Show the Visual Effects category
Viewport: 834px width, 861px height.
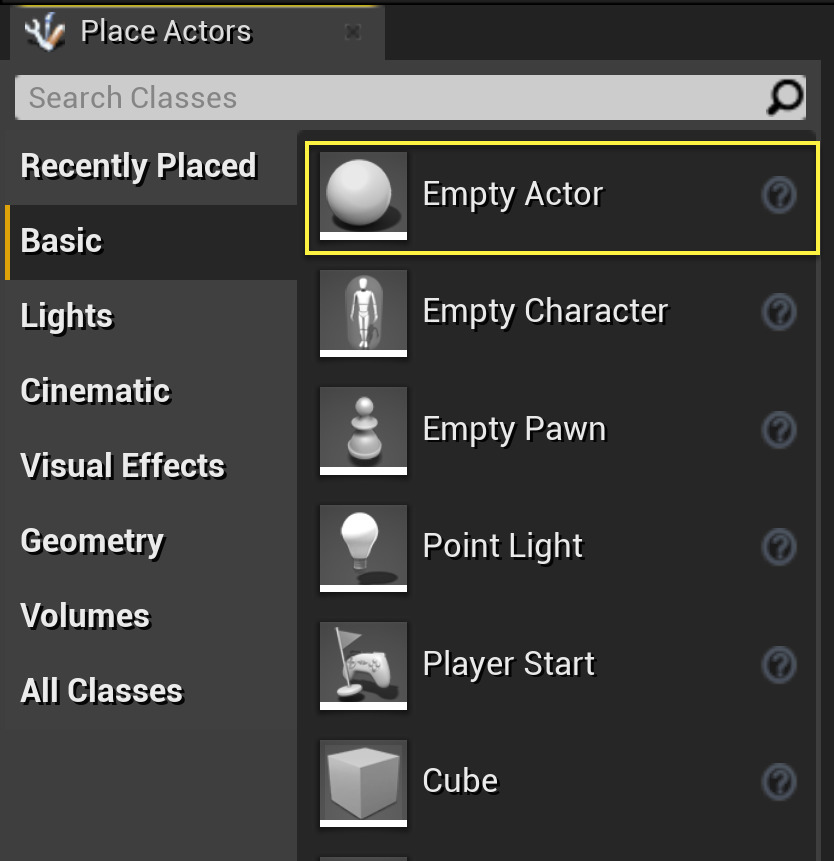pyautogui.click(x=123, y=466)
